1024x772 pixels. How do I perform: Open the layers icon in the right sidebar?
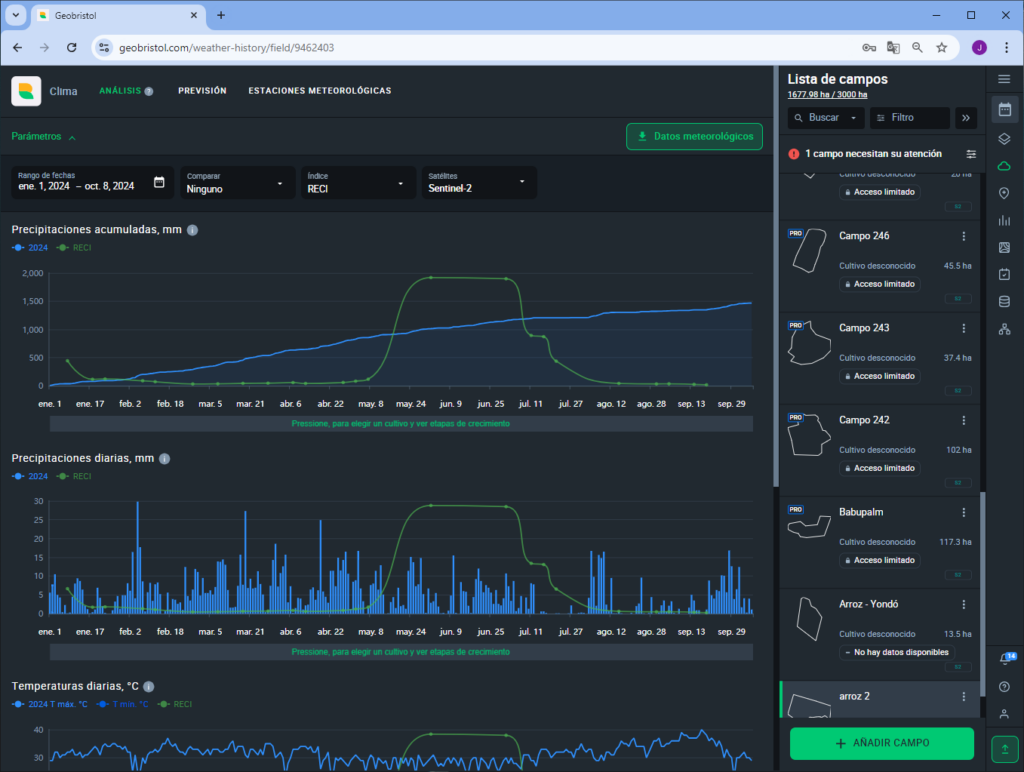click(x=1004, y=138)
